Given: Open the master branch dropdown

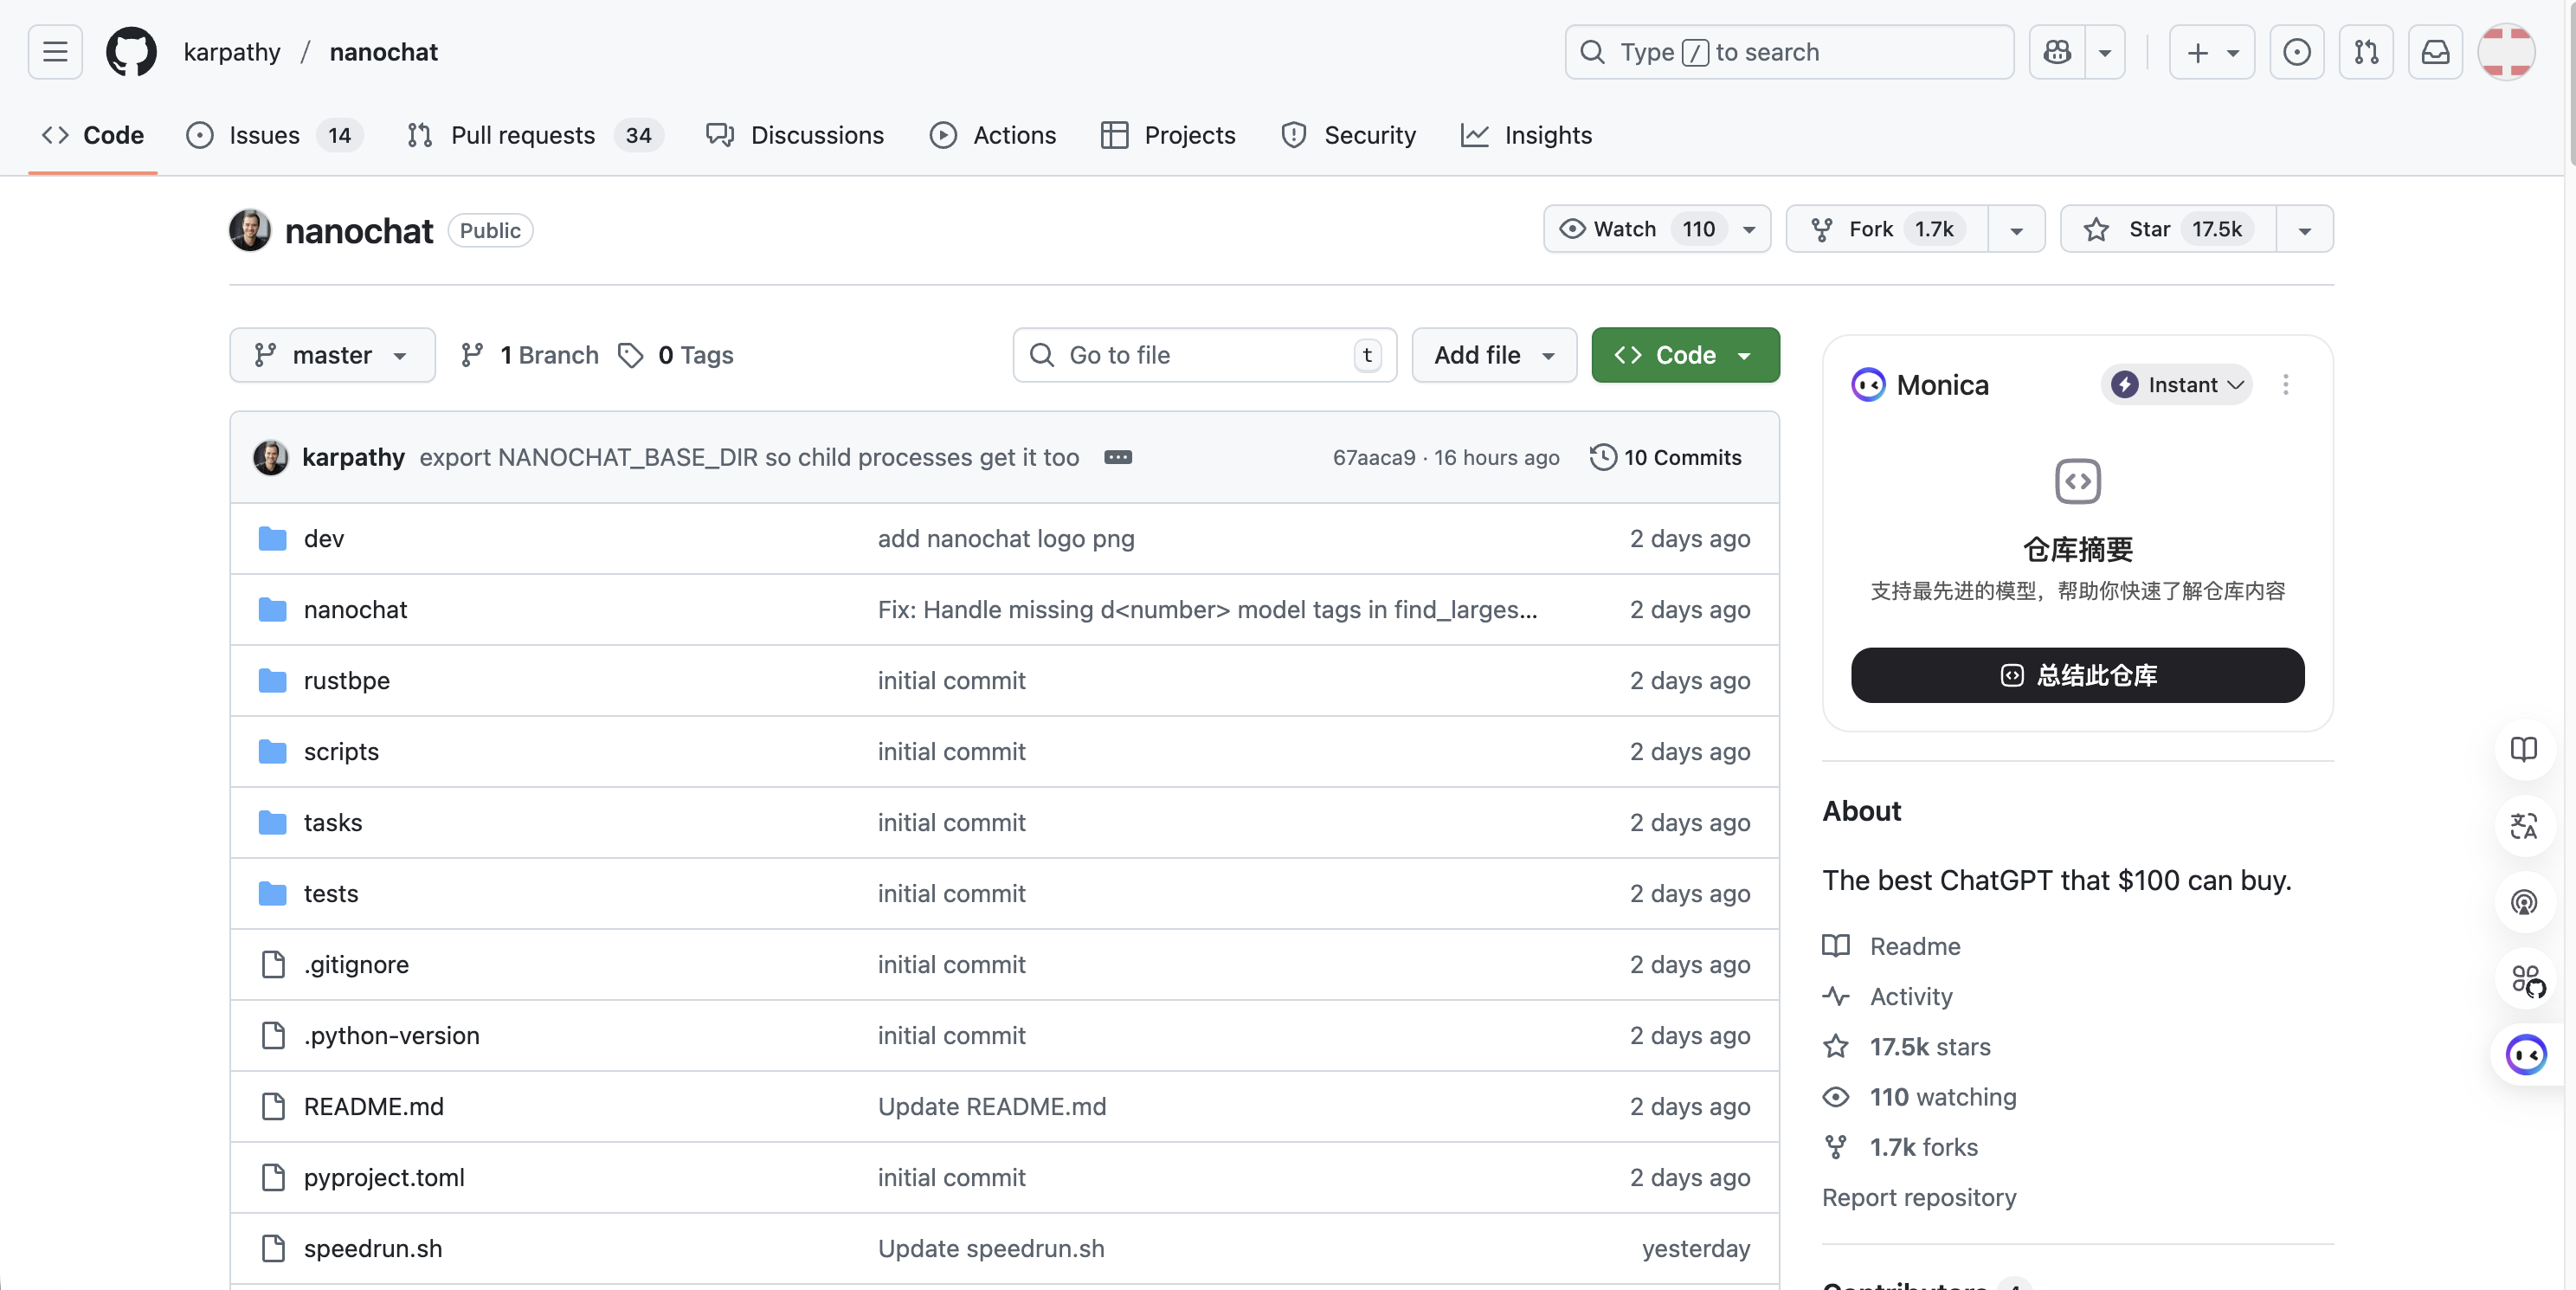Looking at the screenshot, I should 332,355.
